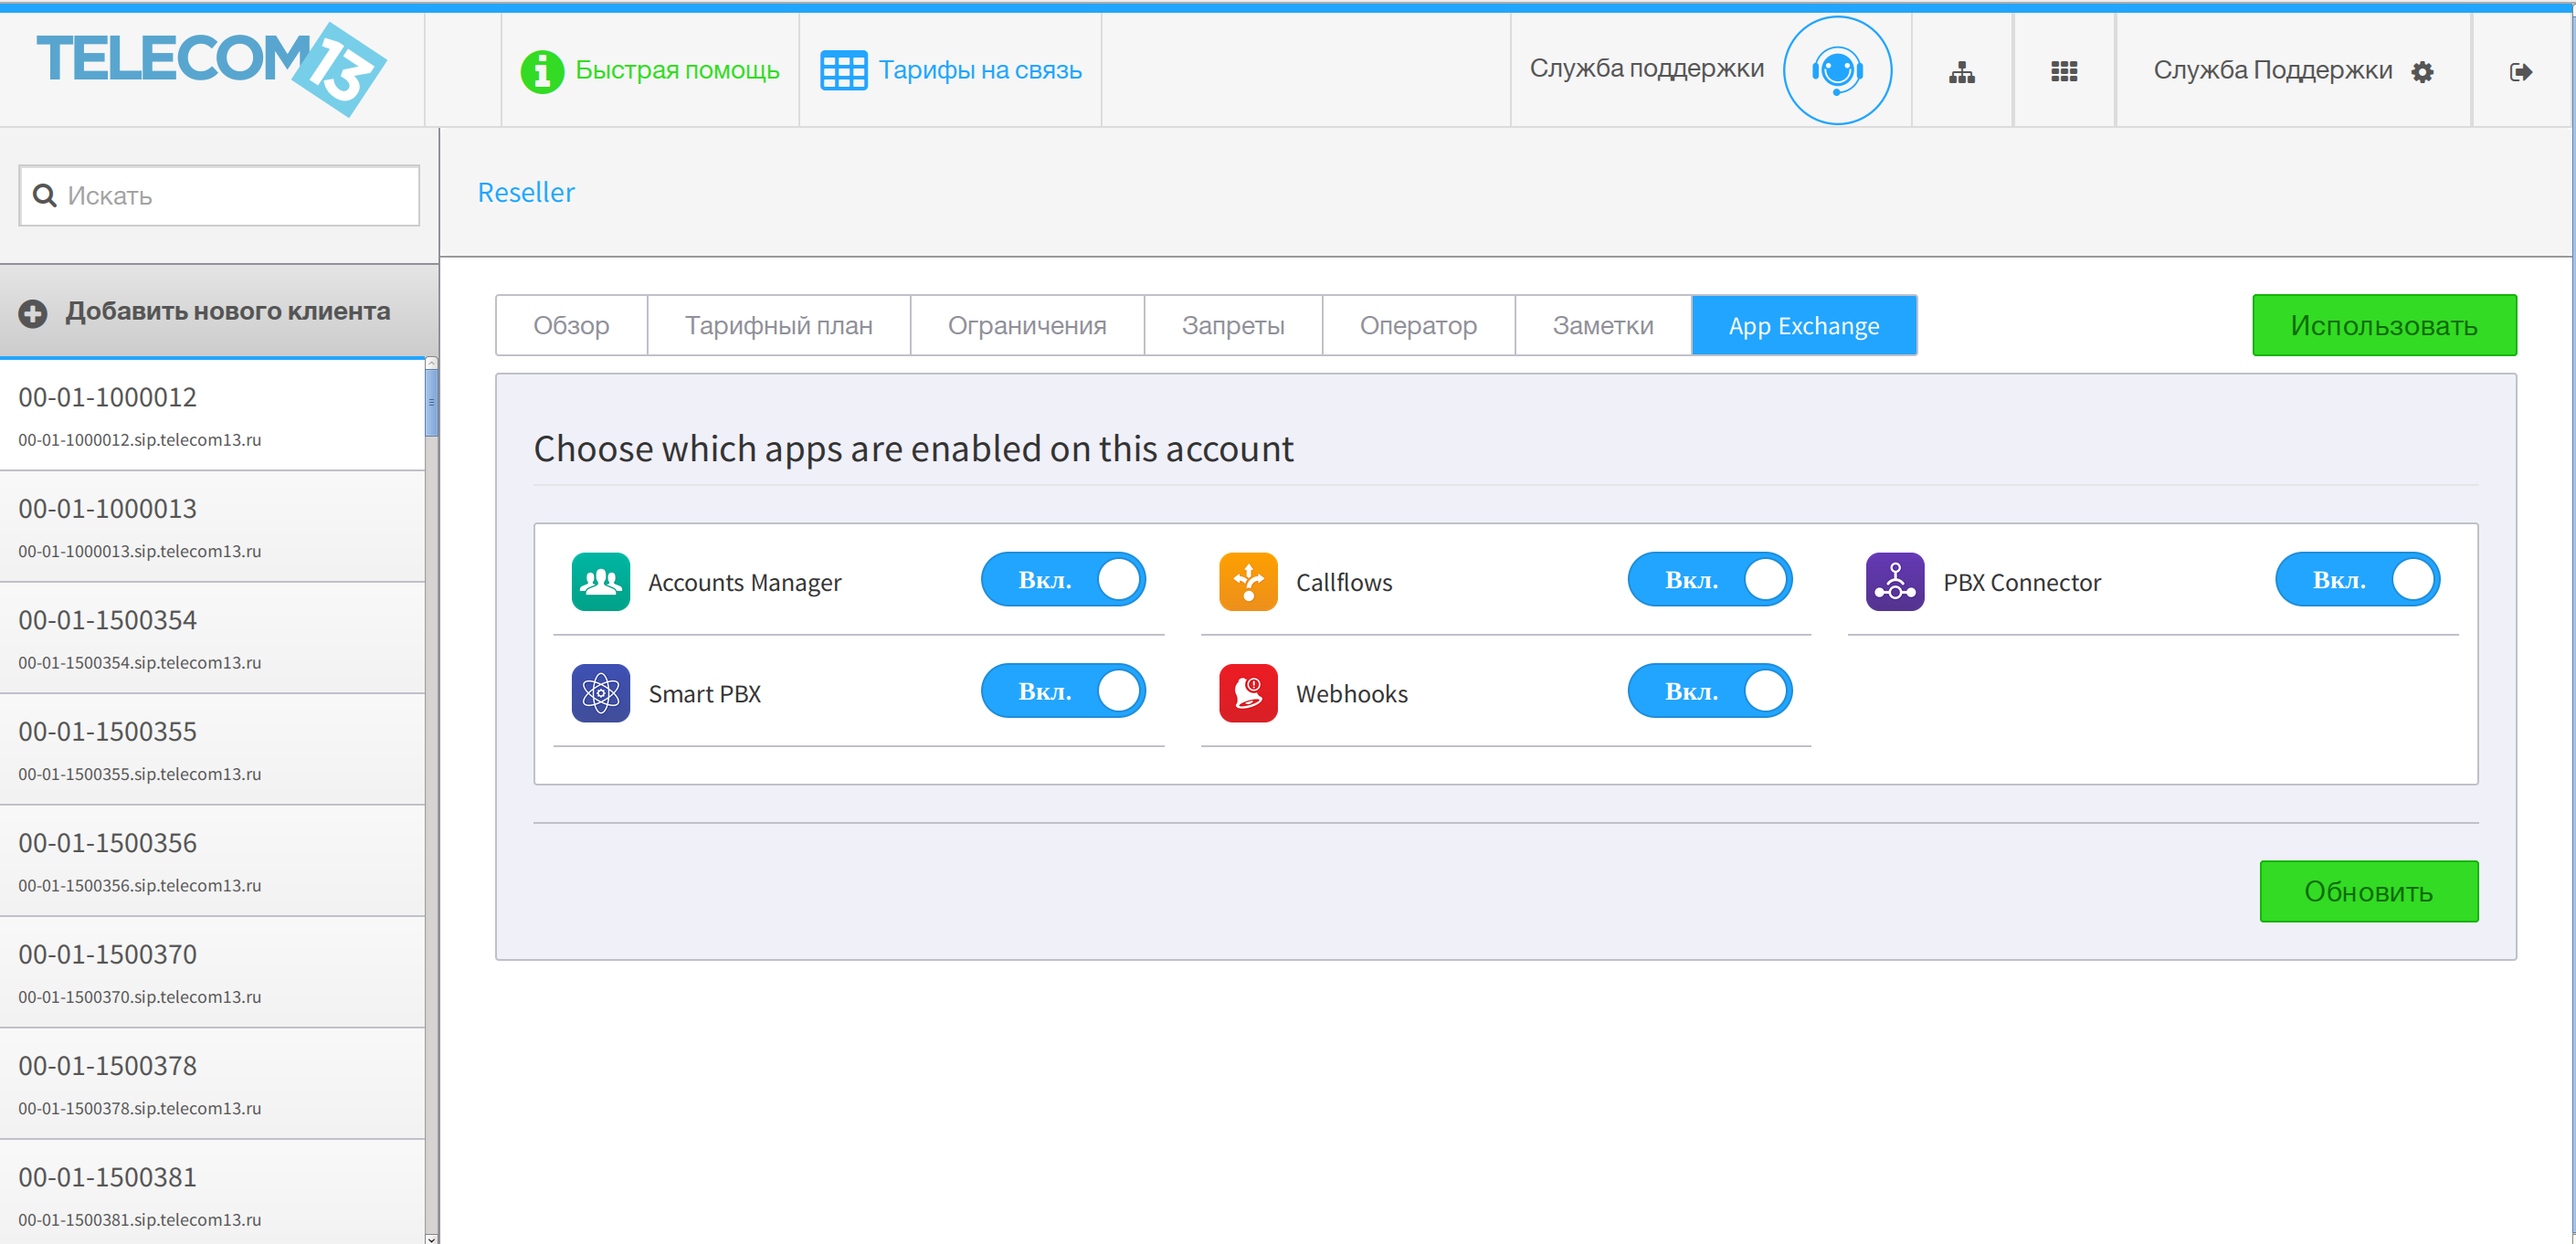Turn off the Smart PBX switch
2576x1244 pixels.
click(1063, 691)
